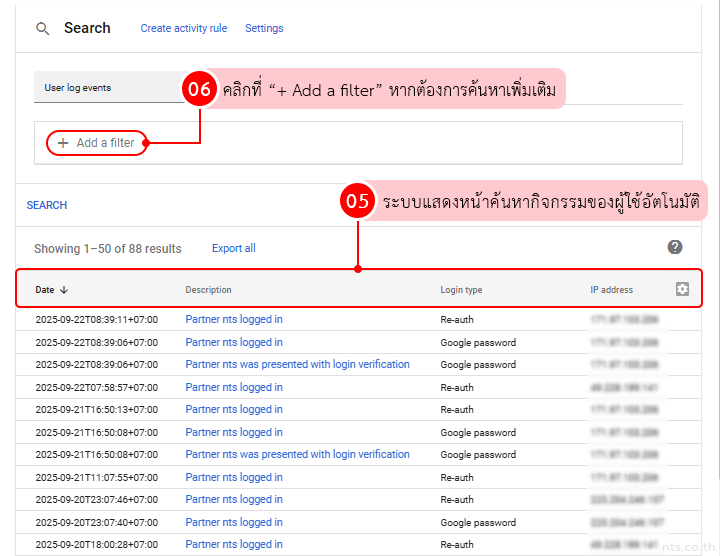Open the 07:58:57 Partner nts logged in entry
This screenshot has width=720, height=556.
click(x=234, y=387)
